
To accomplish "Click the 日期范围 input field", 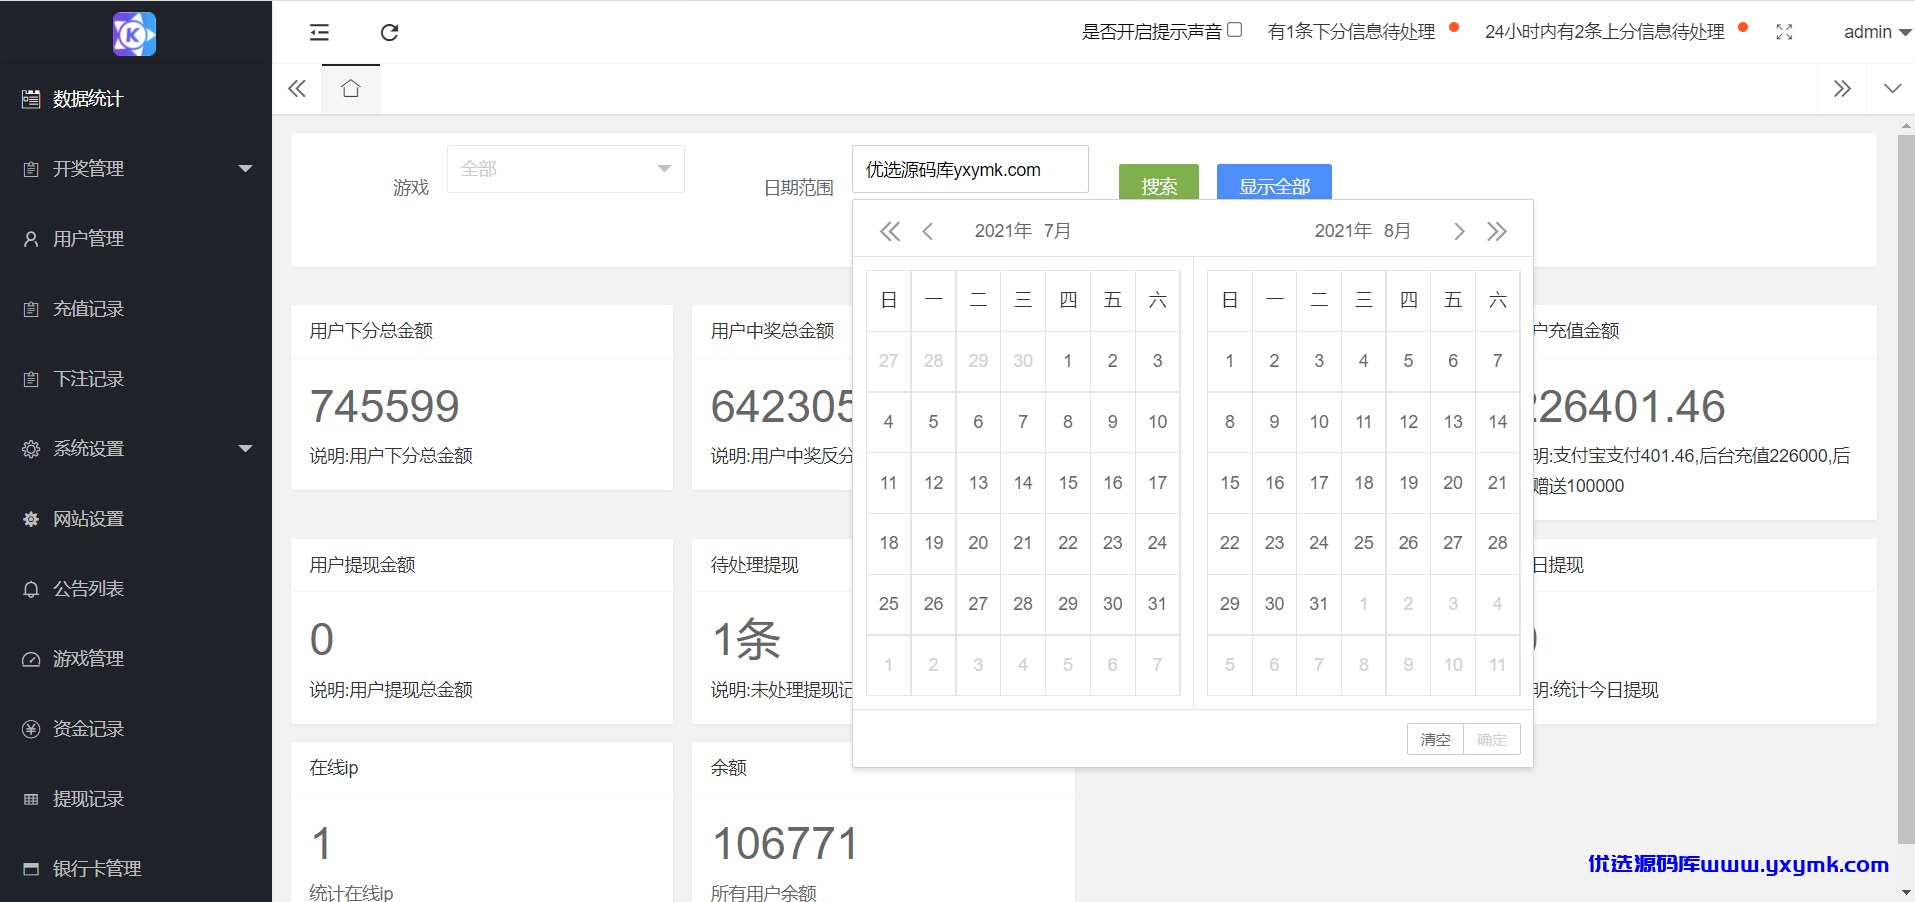I will point(970,169).
